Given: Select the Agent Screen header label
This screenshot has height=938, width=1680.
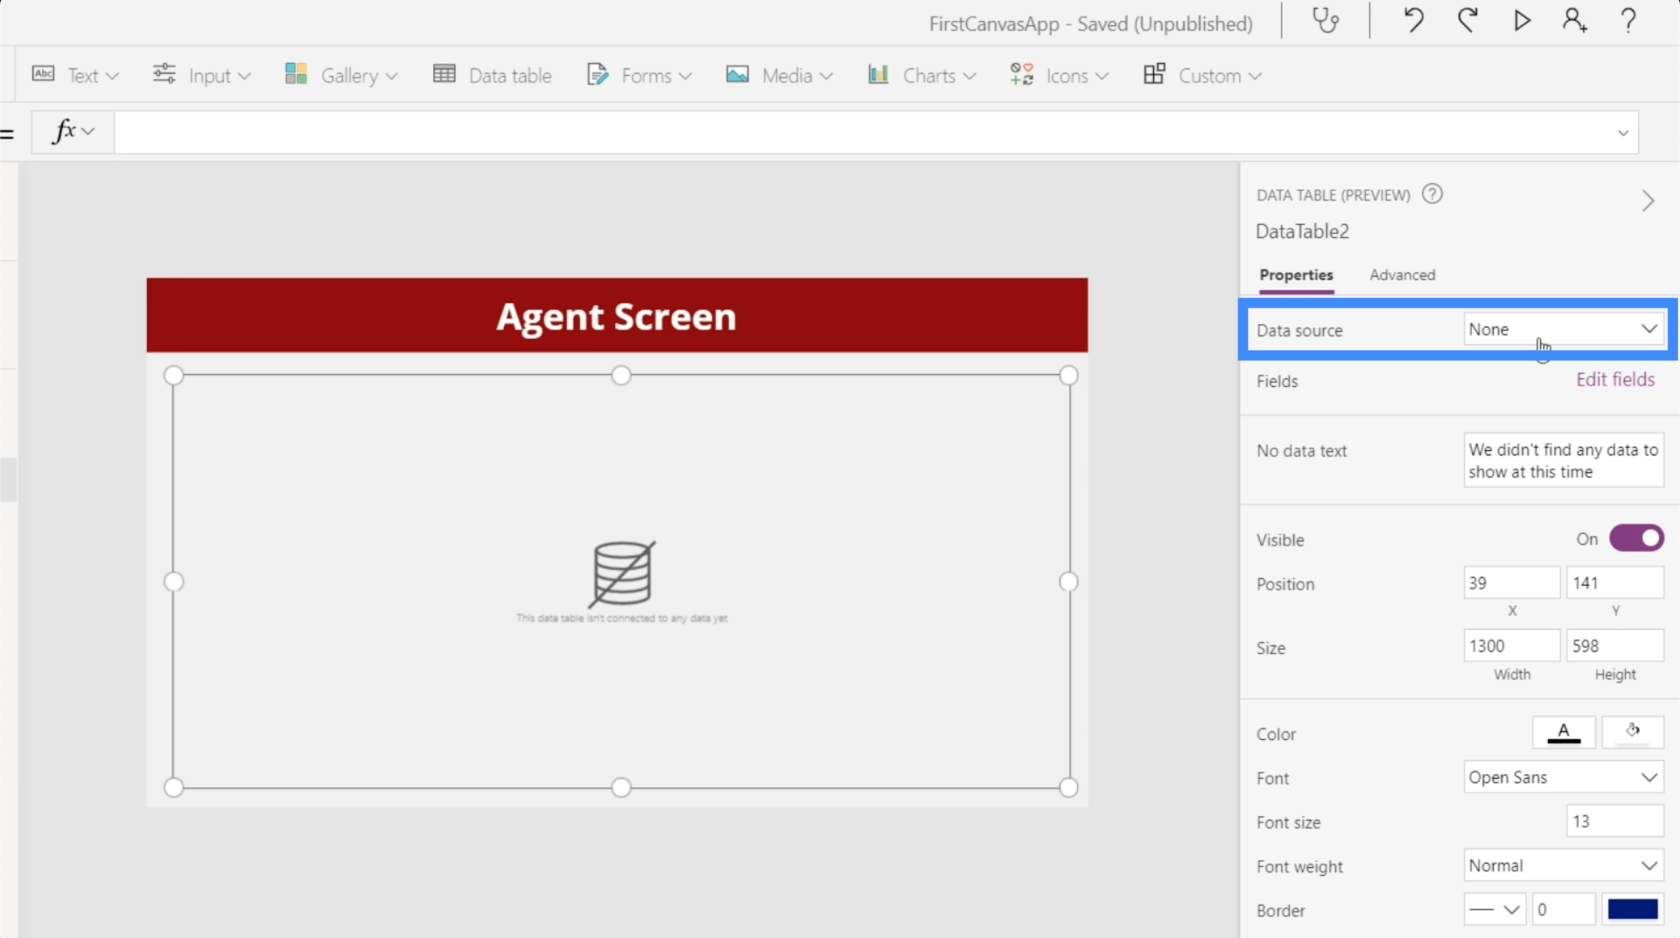Looking at the screenshot, I should pos(617,316).
